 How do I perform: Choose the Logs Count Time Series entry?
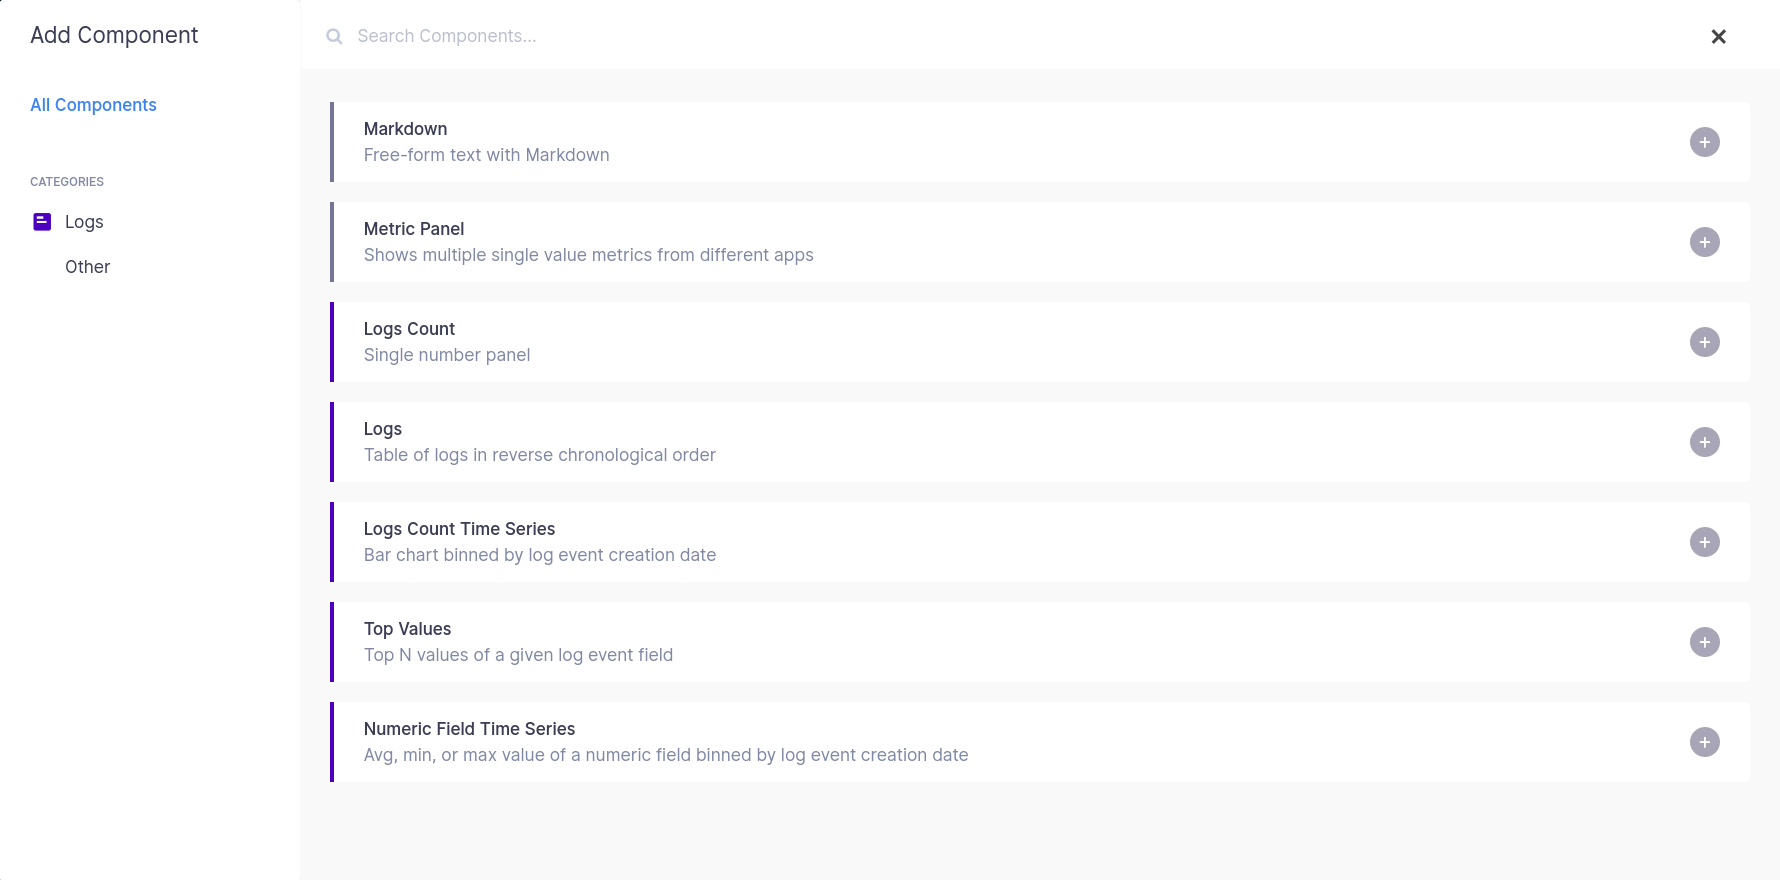pos(1040,542)
